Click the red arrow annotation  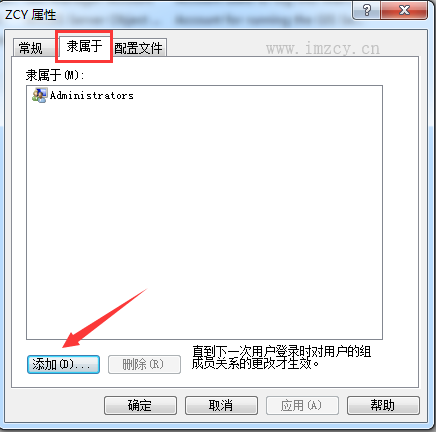[104, 319]
